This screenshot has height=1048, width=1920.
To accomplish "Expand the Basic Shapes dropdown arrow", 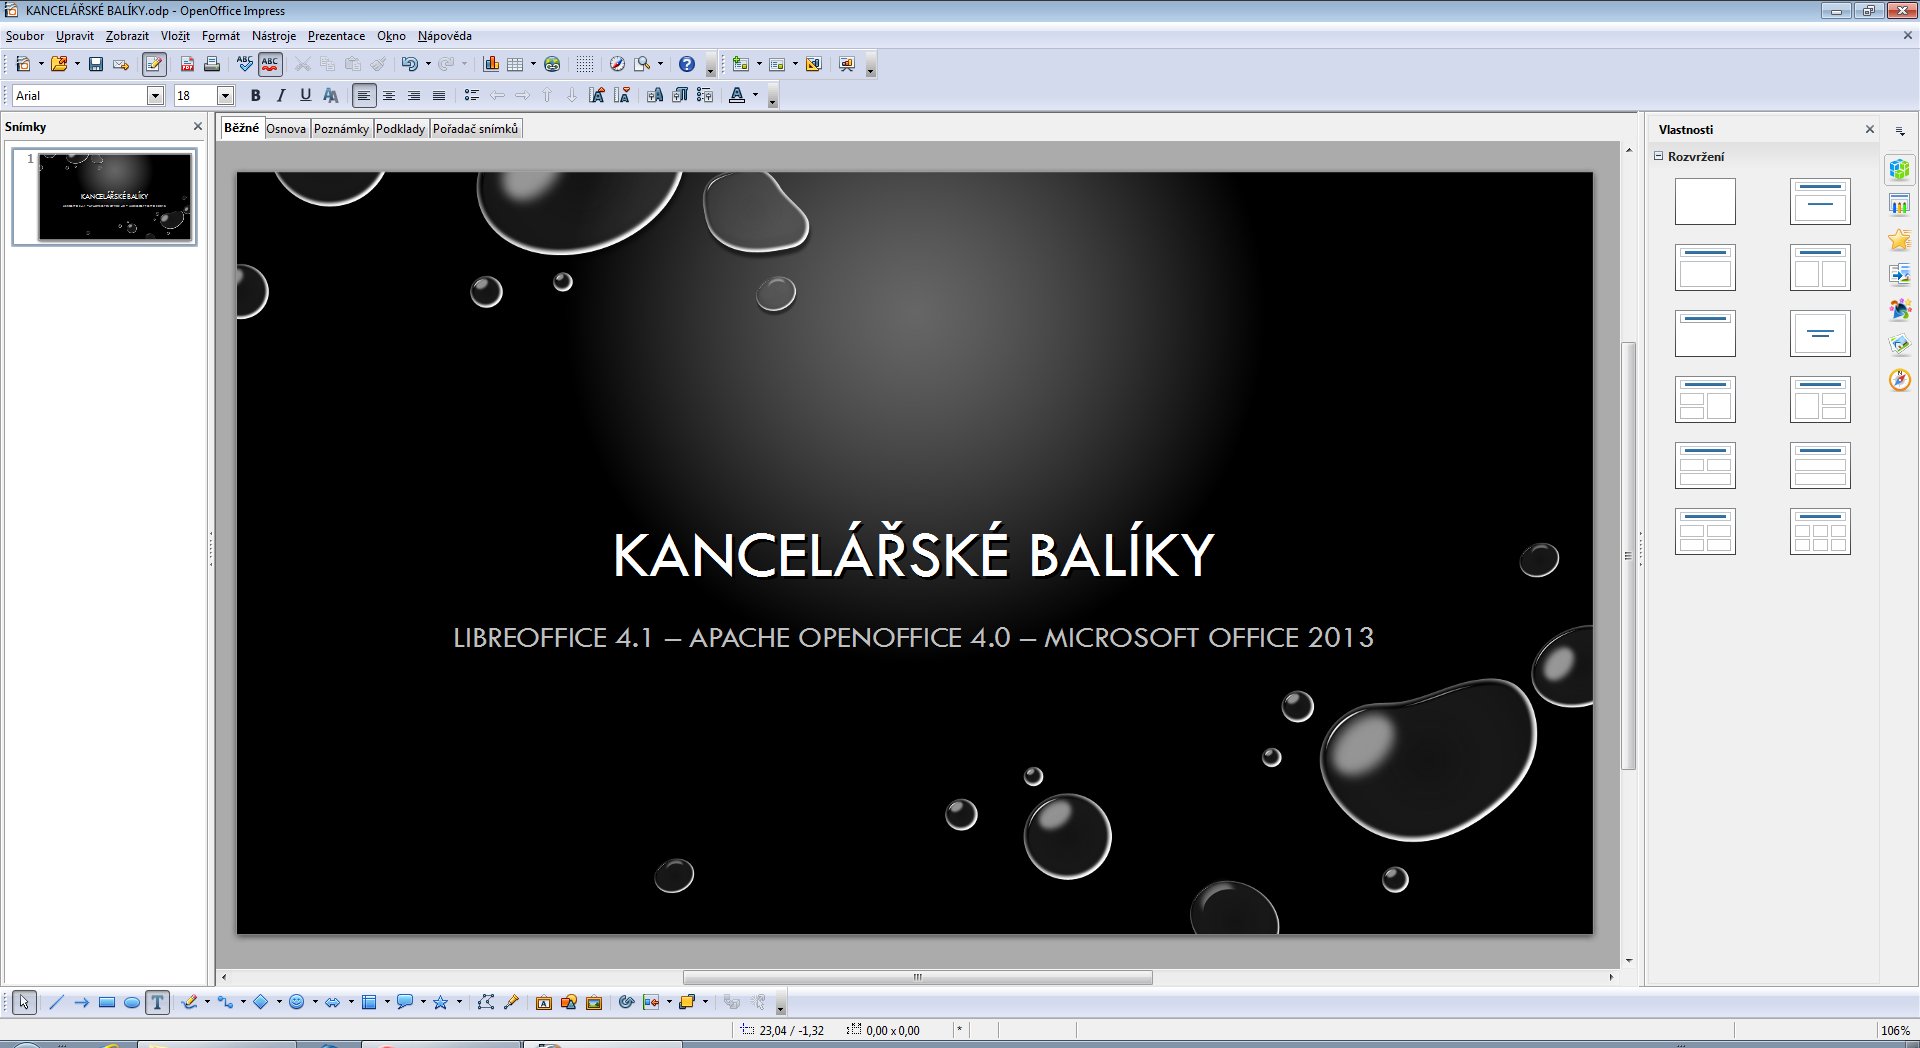I will (x=279, y=1002).
